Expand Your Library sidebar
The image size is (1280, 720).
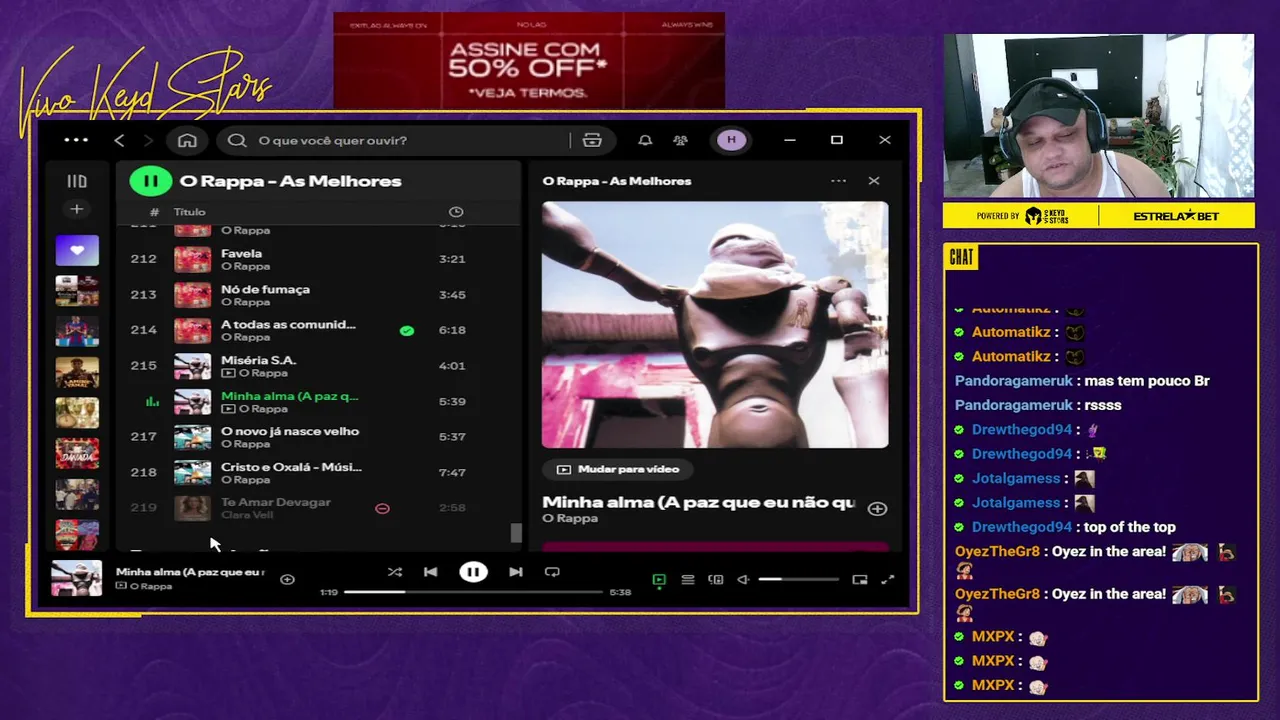[x=77, y=181]
